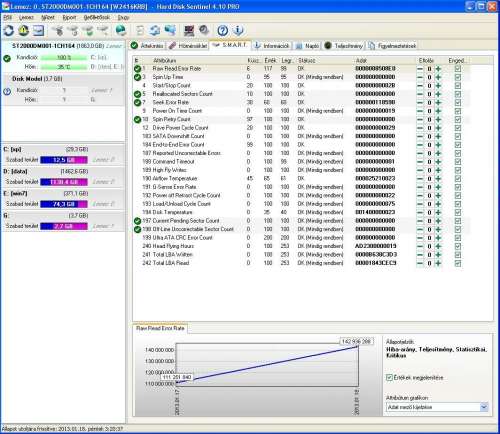500x434 pixels.
Task: Click the D: free space bar
Action: coord(64,182)
